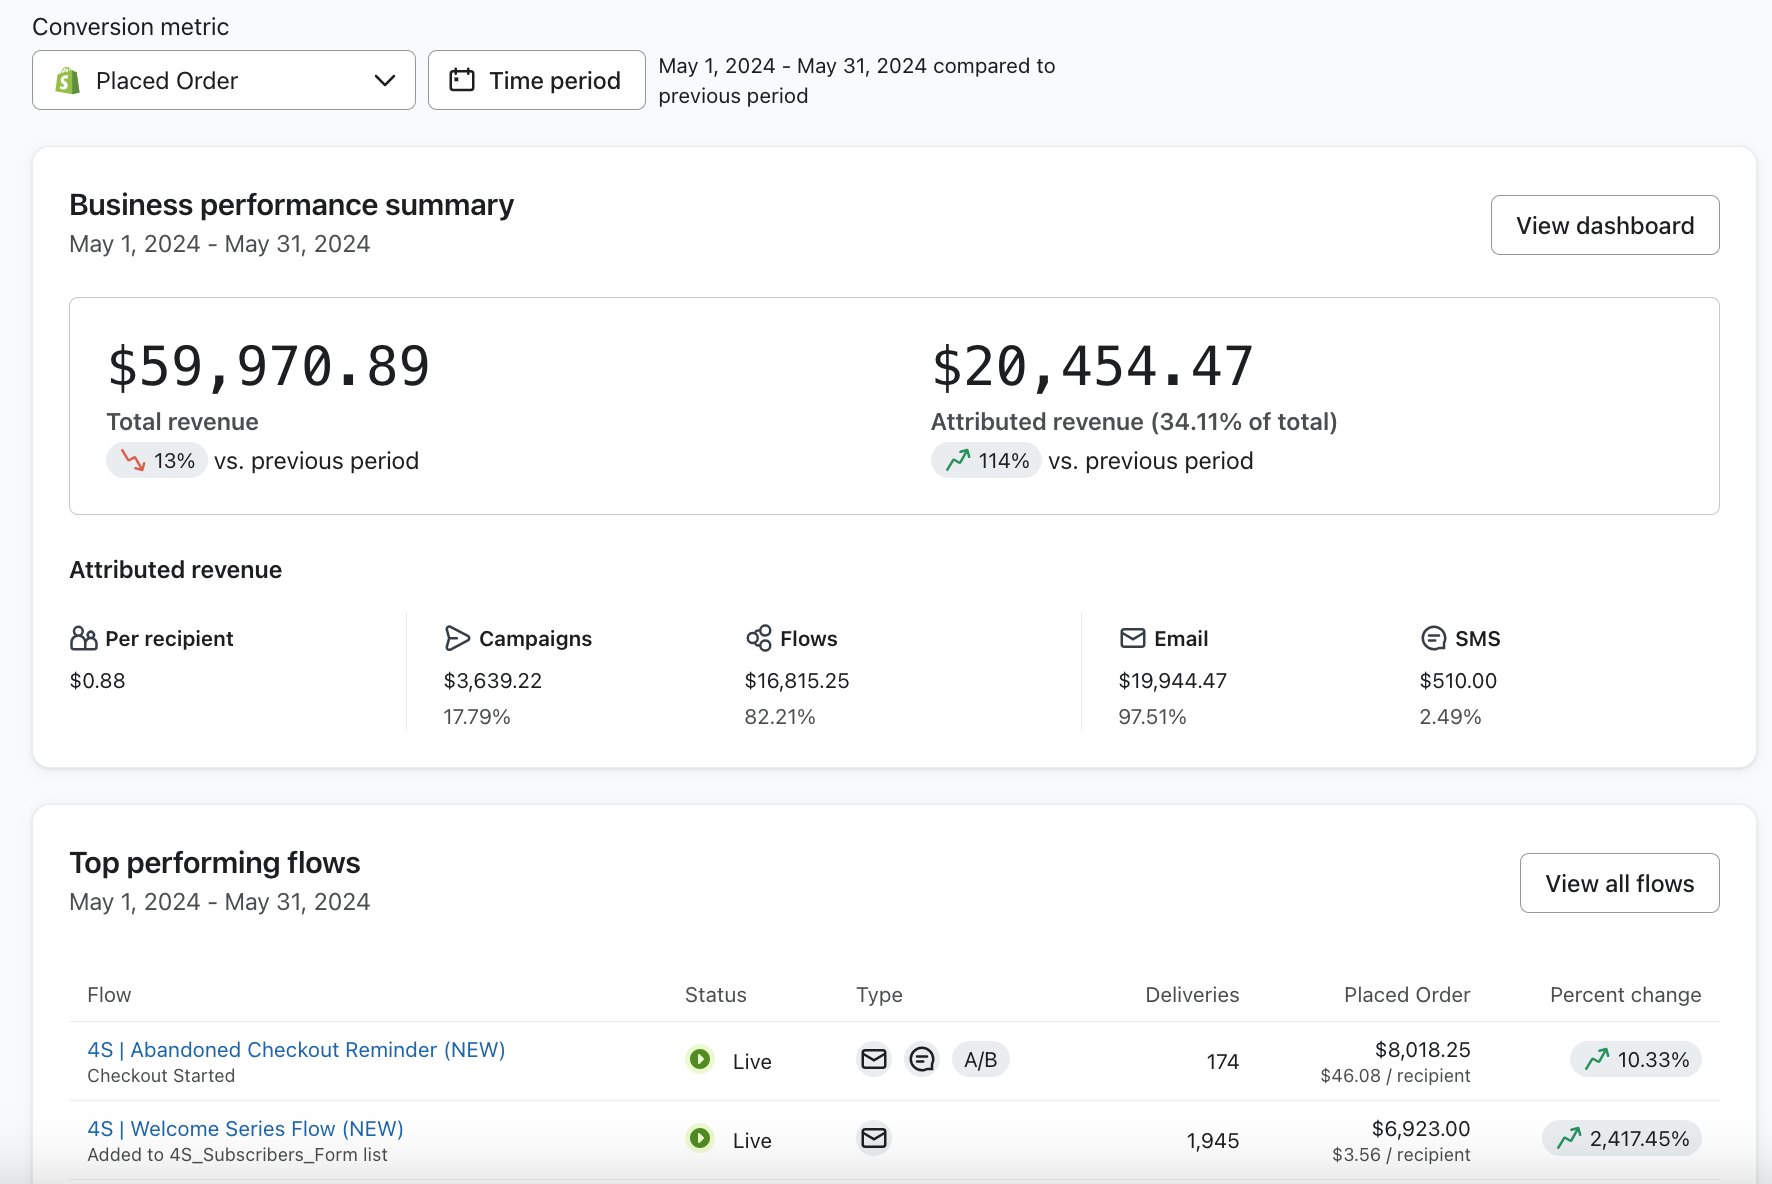Open the 4S | Abandoned Checkout Reminder (NEW) flow
Image resolution: width=1772 pixels, height=1184 pixels.
click(x=296, y=1050)
